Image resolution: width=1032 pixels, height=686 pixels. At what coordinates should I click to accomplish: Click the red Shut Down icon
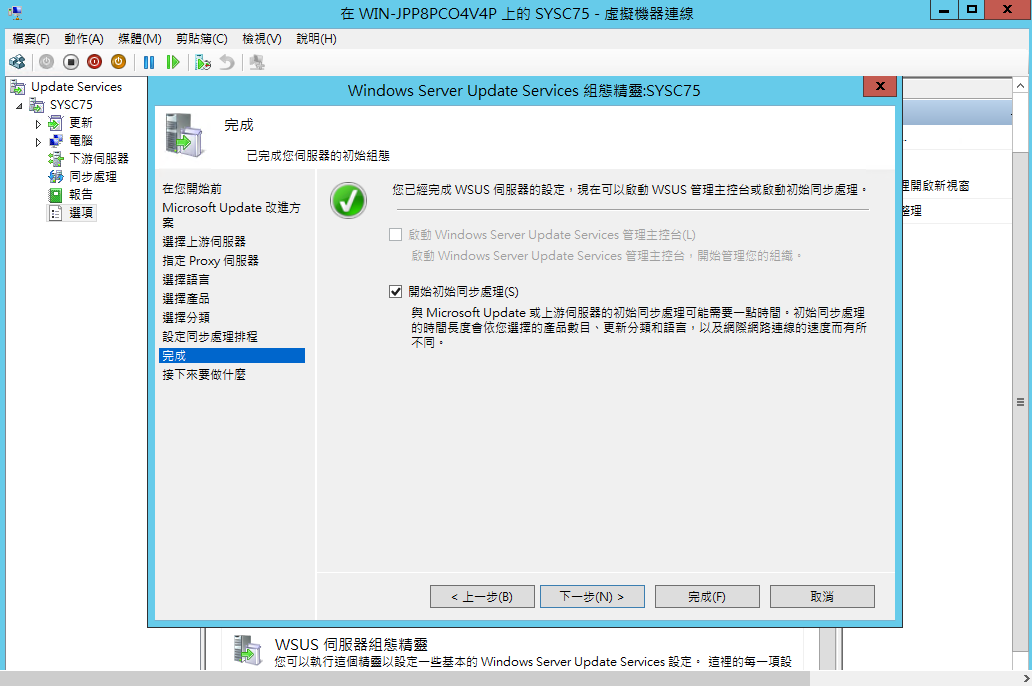coord(95,63)
